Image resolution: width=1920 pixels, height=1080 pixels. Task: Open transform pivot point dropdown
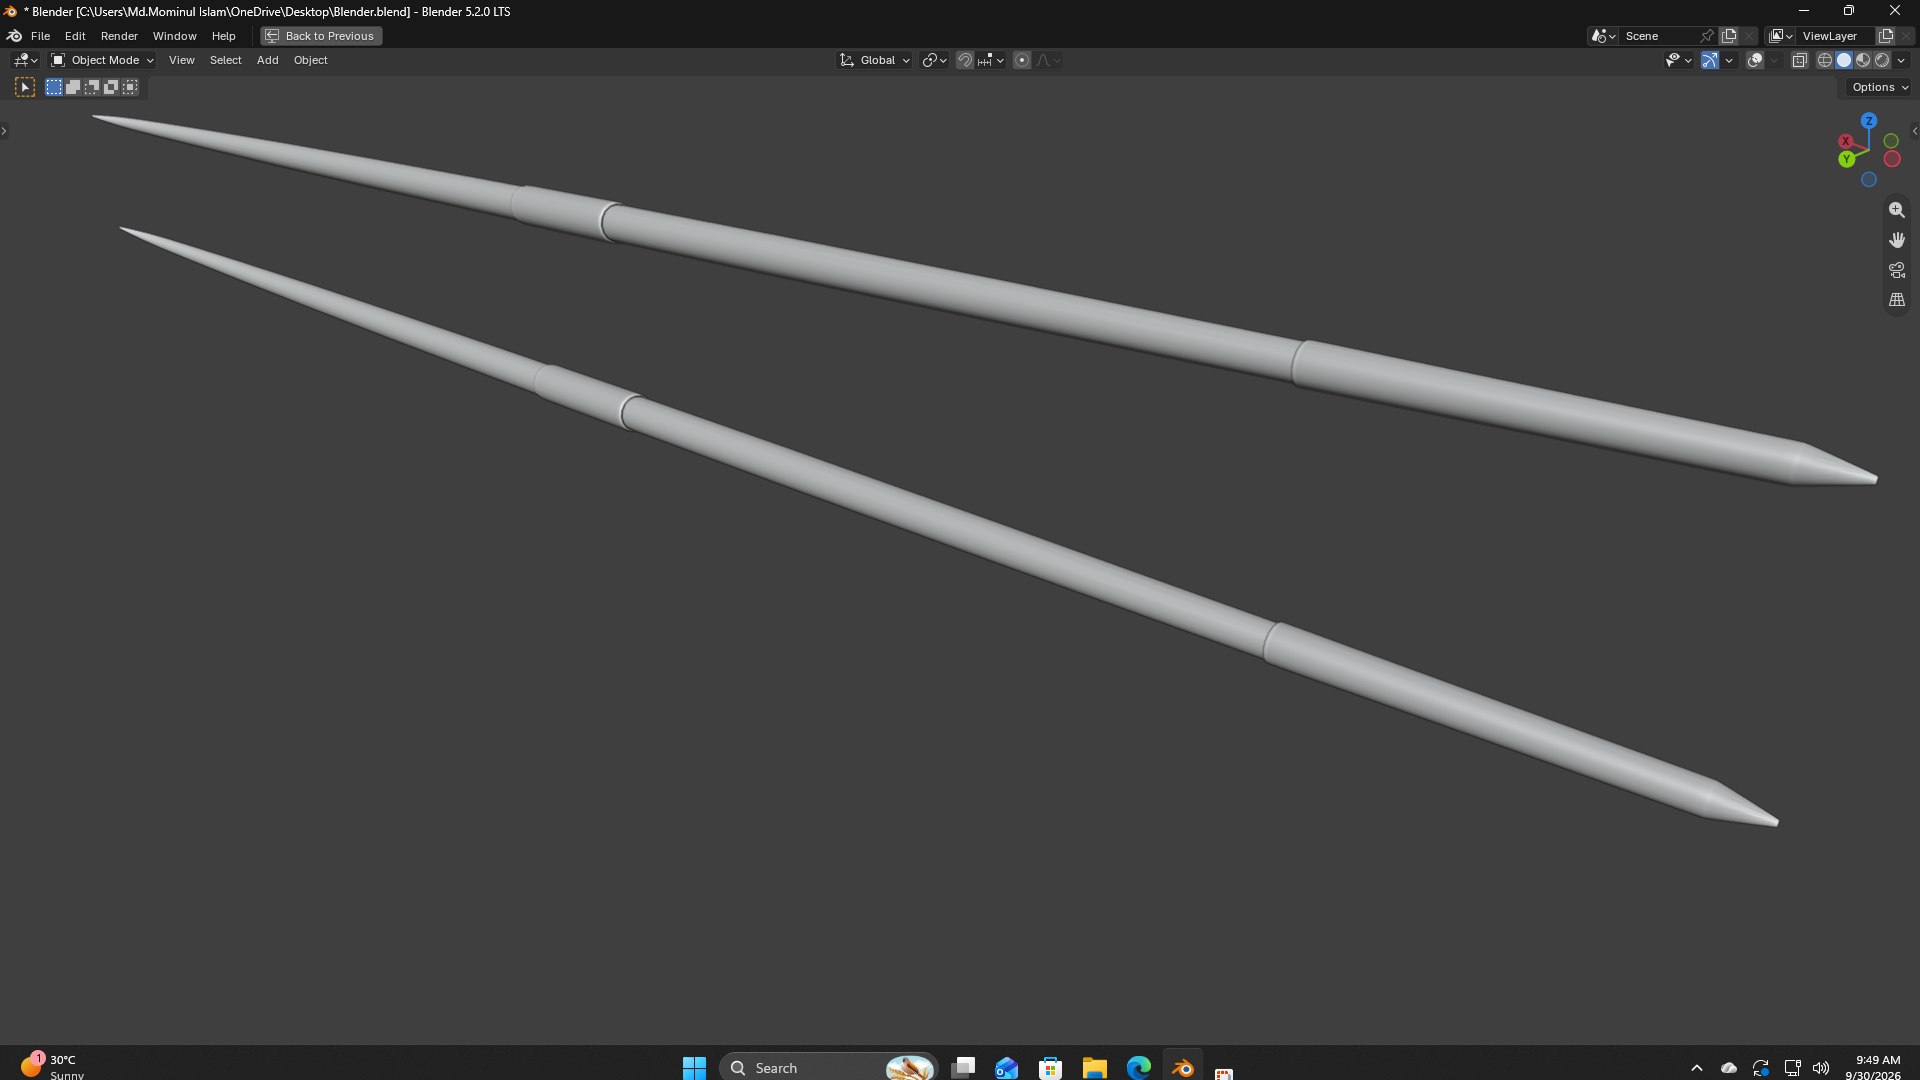coord(934,61)
